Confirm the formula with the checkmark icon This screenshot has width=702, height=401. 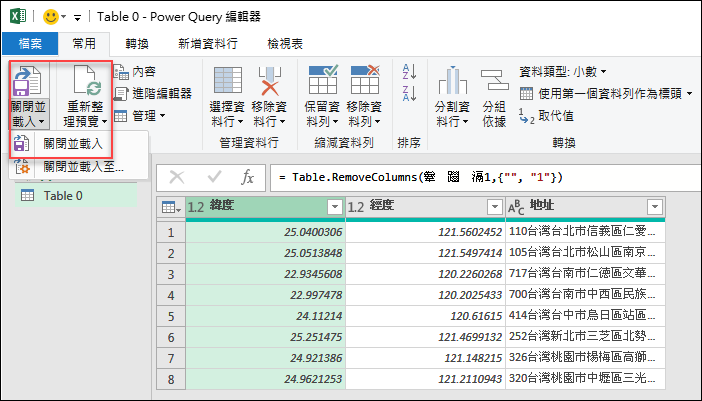214,178
